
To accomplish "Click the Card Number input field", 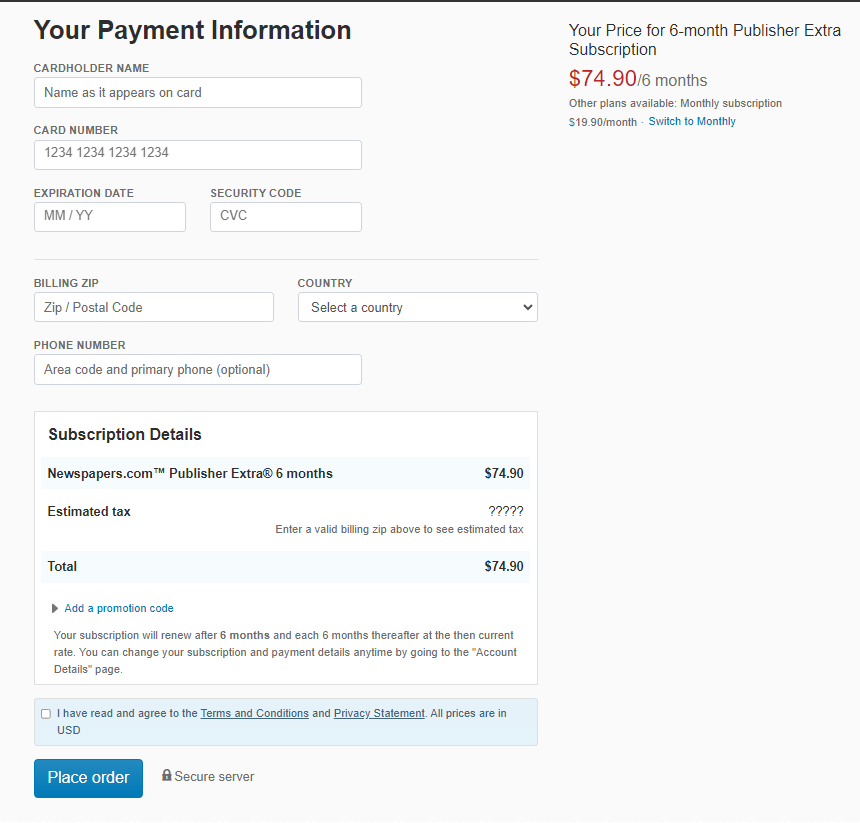I will click(x=197, y=155).
